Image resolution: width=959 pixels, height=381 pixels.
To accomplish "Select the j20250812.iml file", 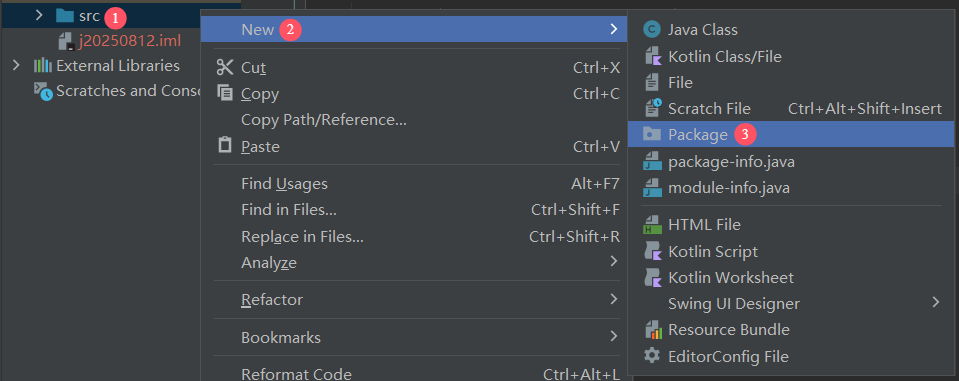I will (x=130, y=41).
